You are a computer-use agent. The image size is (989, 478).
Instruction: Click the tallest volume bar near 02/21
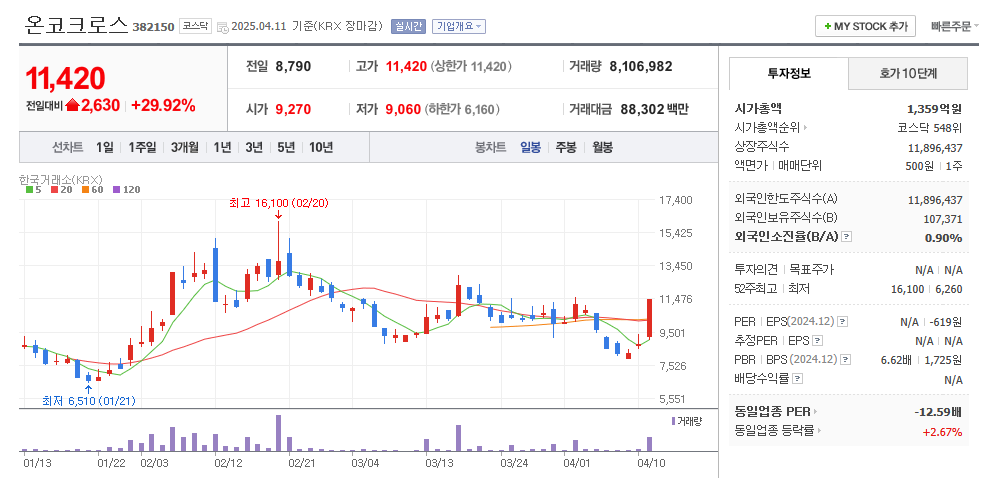coord(278,433)
